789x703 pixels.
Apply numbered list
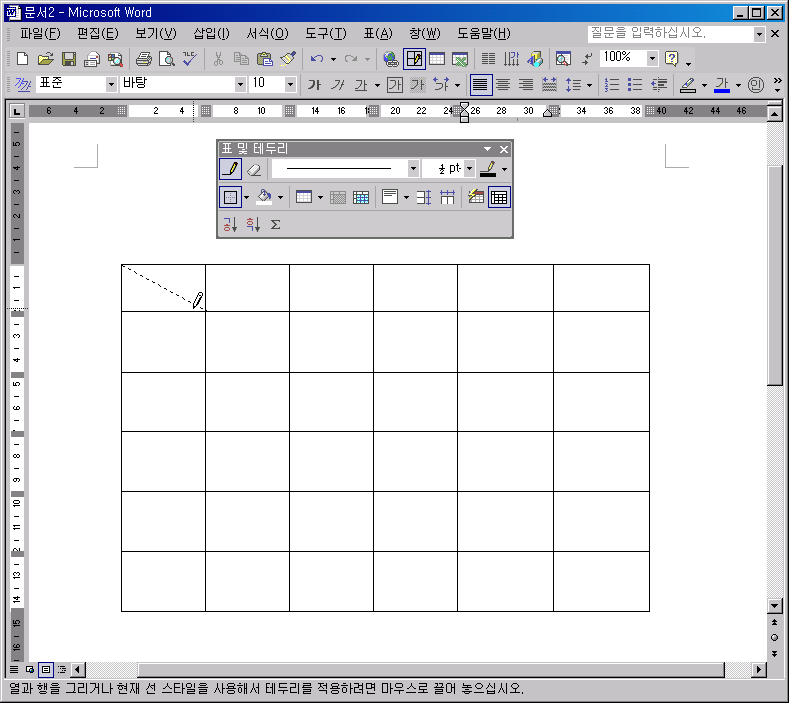pyautogui.click(x=612, y=85)
